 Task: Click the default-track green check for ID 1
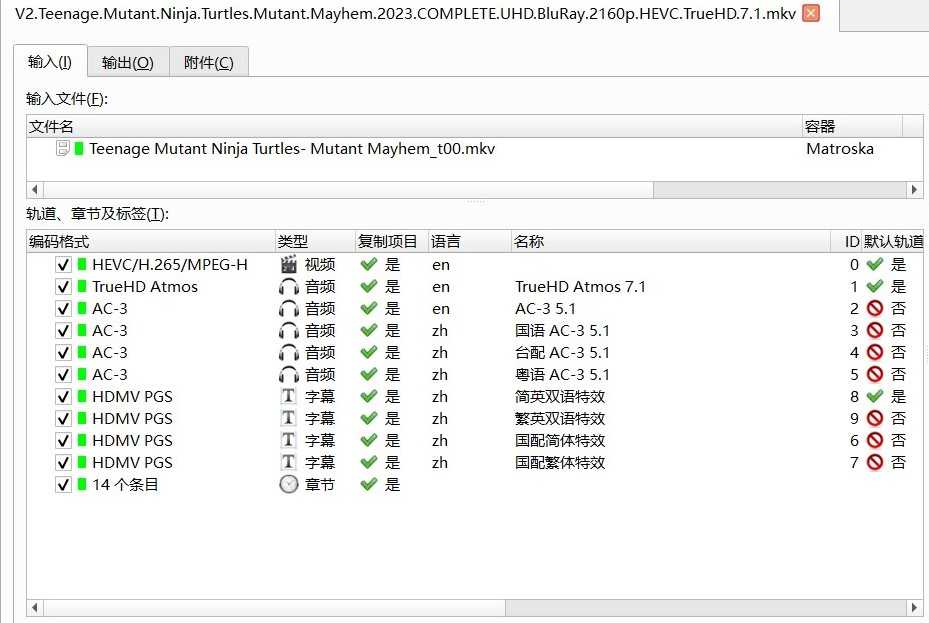874,287
